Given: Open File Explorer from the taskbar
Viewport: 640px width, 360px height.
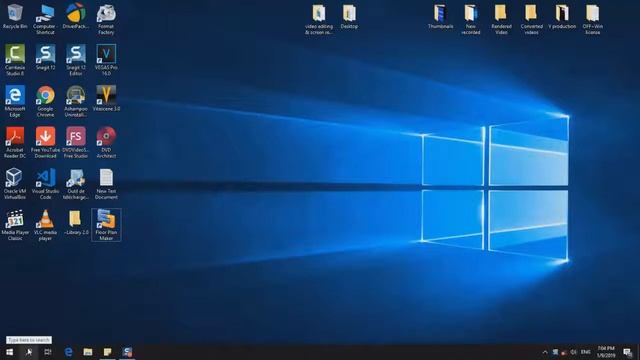Looking at the screenshot, I should point(88,352).
